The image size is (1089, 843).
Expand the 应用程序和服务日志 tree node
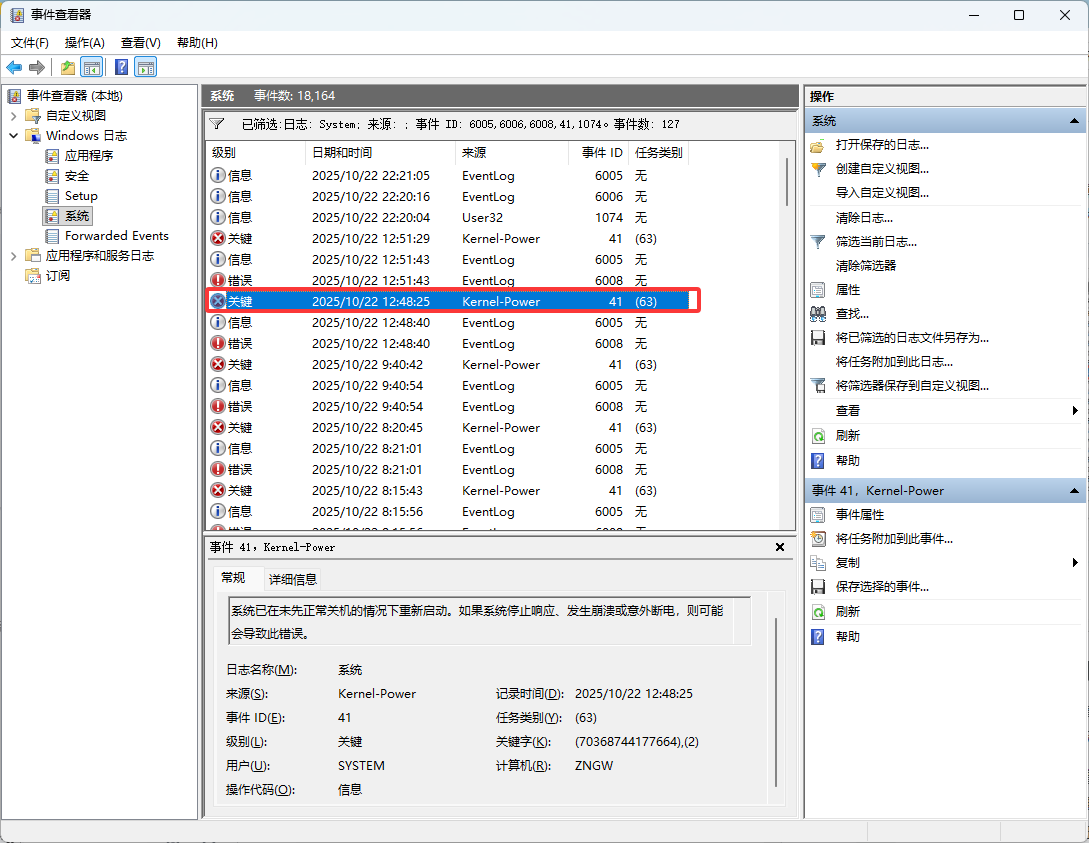[x=14, y=256]
